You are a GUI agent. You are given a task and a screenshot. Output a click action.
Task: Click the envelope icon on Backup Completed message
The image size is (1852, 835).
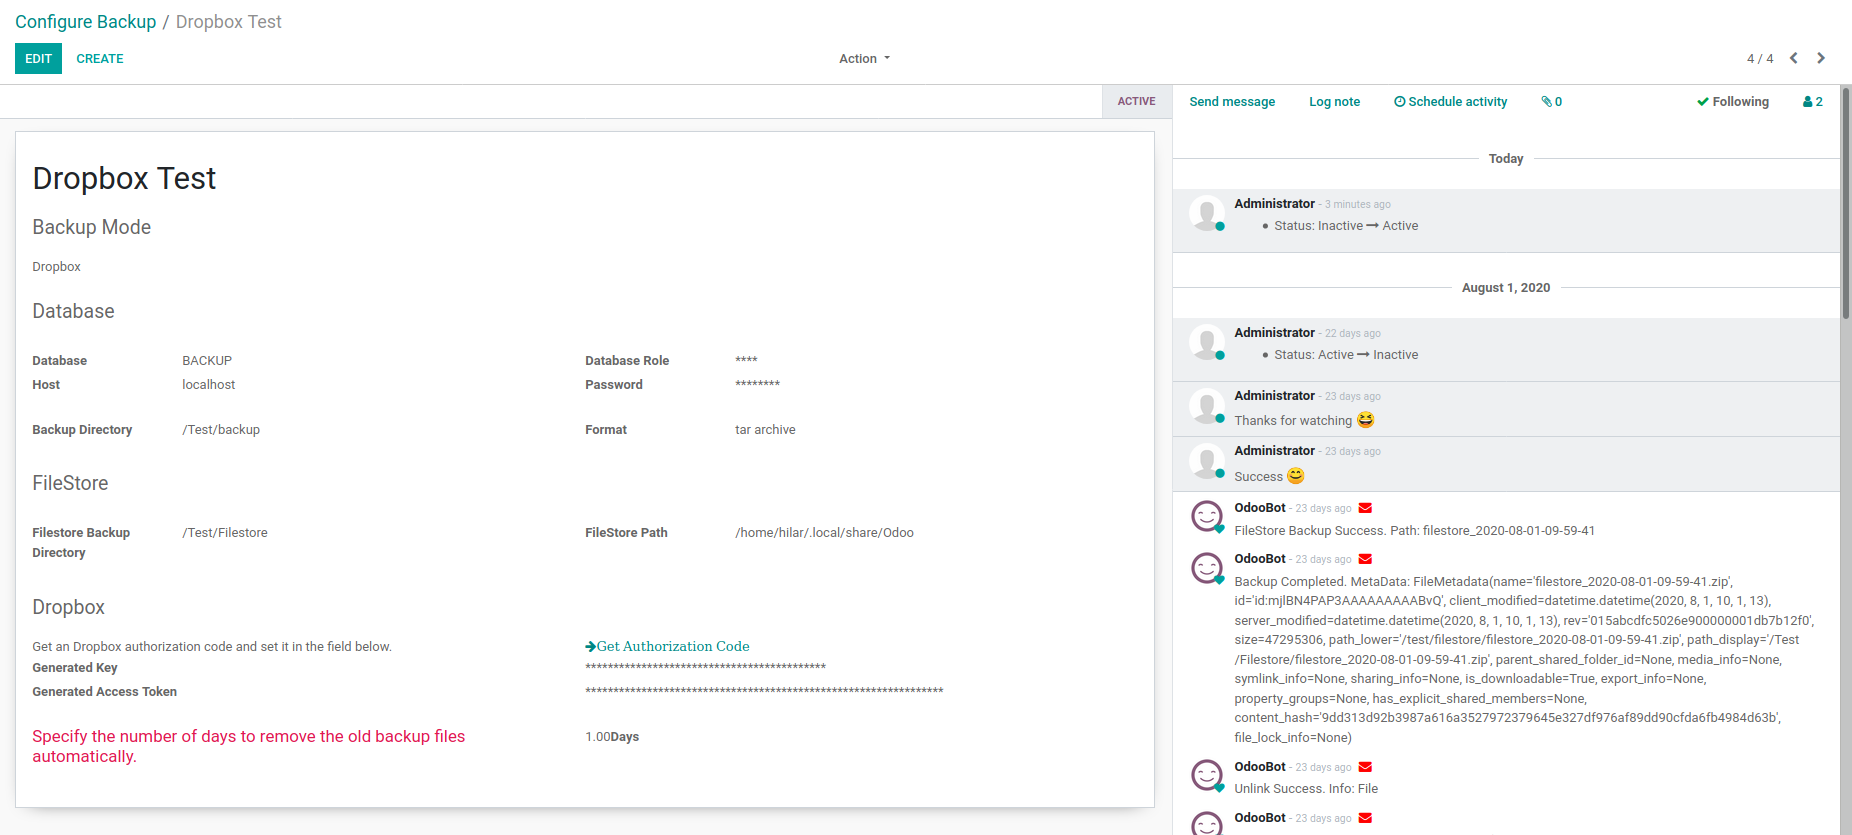(1365, 559)
